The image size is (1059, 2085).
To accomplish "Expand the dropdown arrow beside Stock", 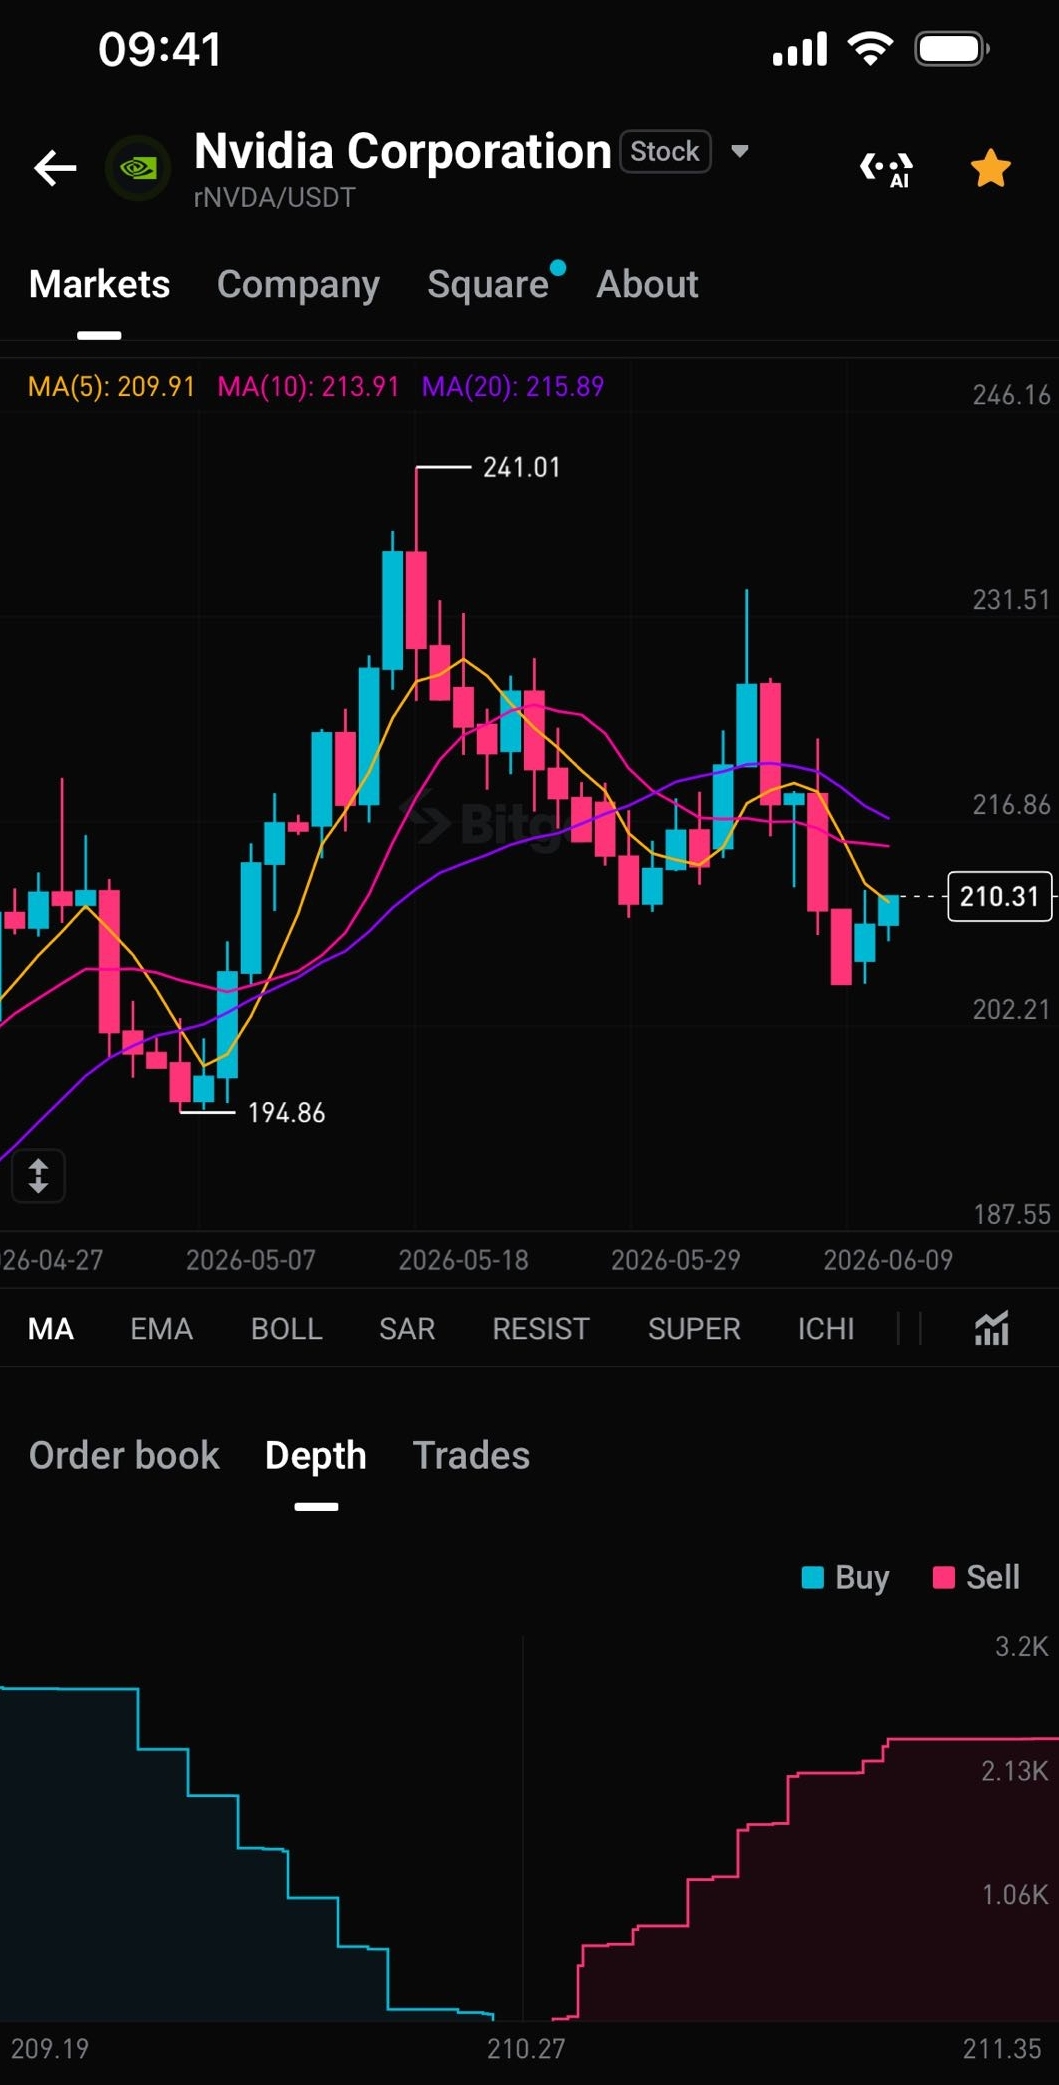I will click(740, 152).
